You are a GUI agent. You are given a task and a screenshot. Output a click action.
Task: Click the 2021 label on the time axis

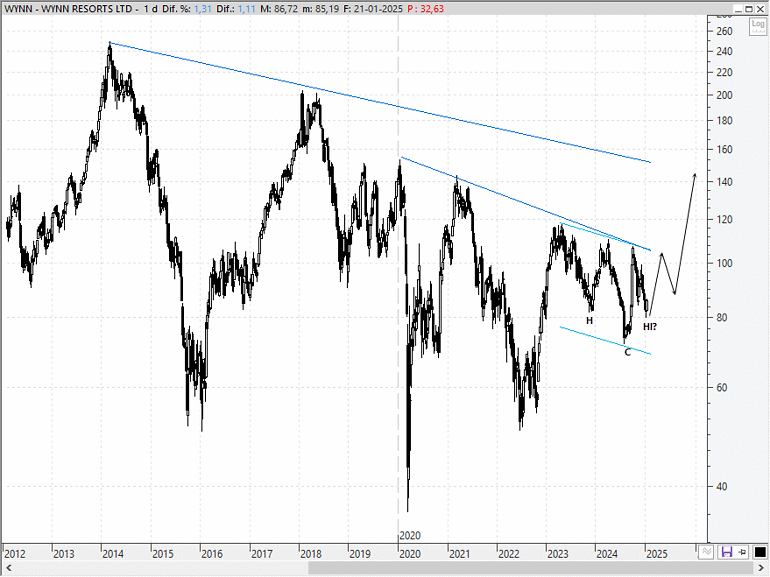pyautogui.click(x=460, y=554)
